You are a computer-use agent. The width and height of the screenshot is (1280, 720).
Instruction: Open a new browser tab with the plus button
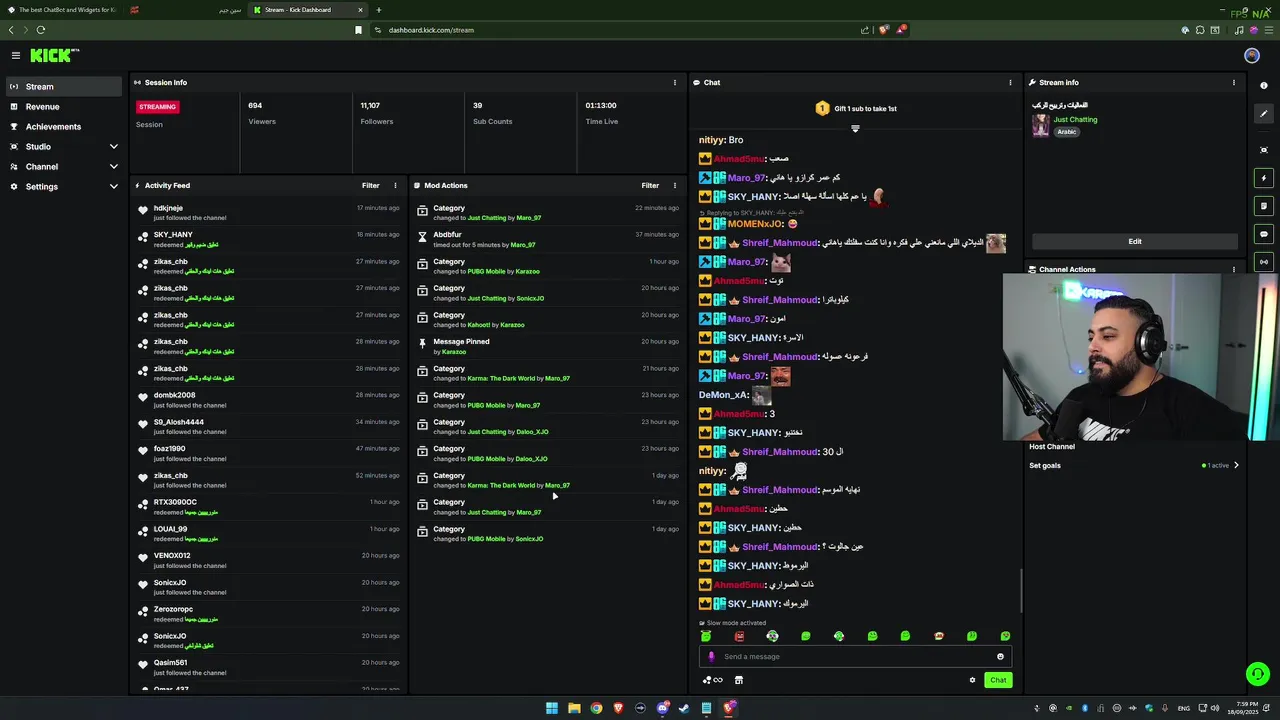point(379,10)
